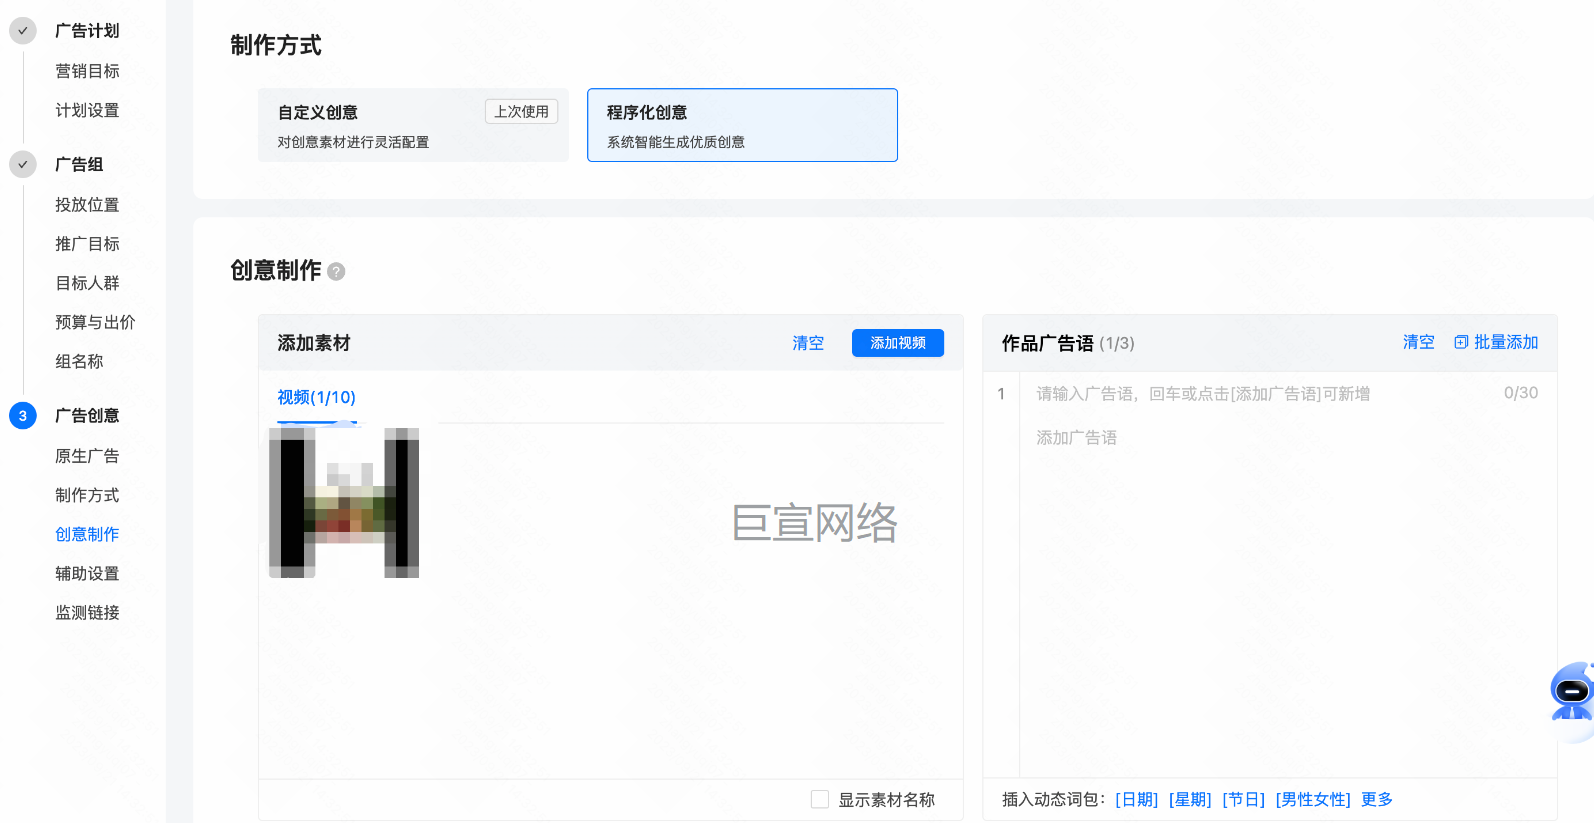Viewport: 1594px width, 823px height.
Task: Click the 批量添加 plus icon
Action: click(1461, 343)
